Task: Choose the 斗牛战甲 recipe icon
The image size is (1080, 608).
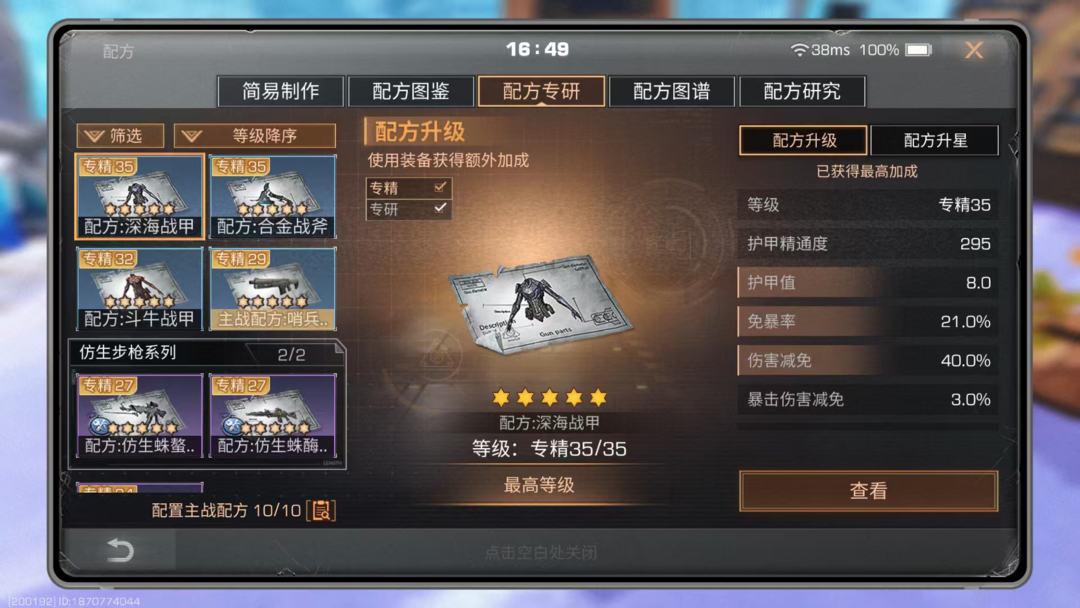Action: tap(140, 289)
